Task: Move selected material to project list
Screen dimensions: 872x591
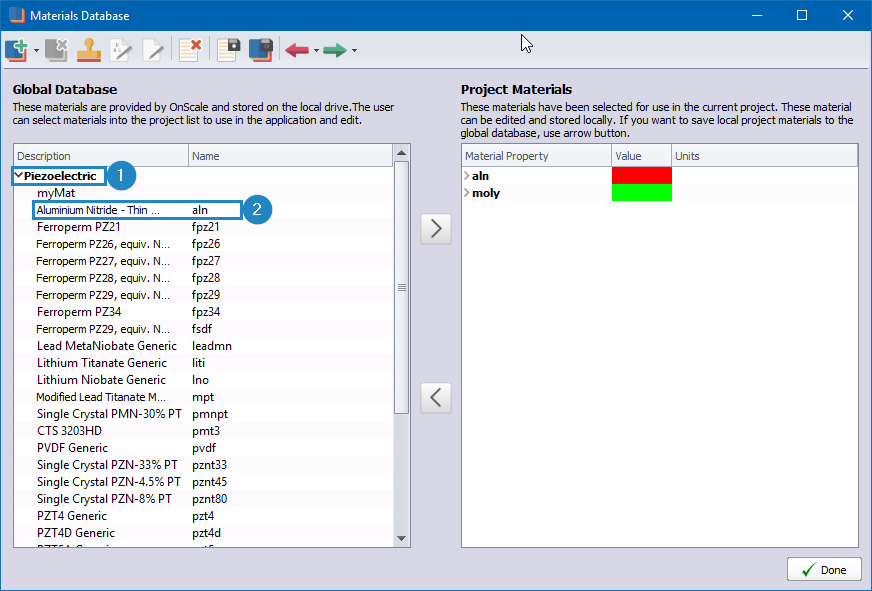Action: [436, 229]
